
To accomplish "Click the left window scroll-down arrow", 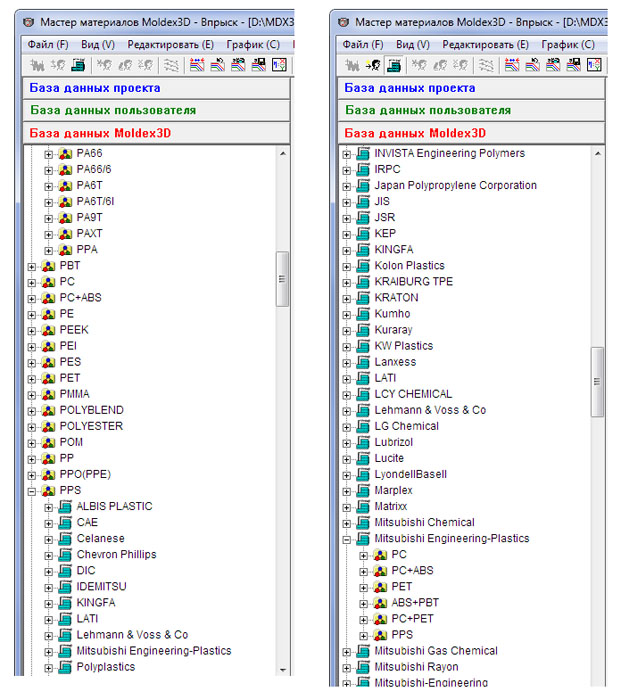I will click(283, 670).
